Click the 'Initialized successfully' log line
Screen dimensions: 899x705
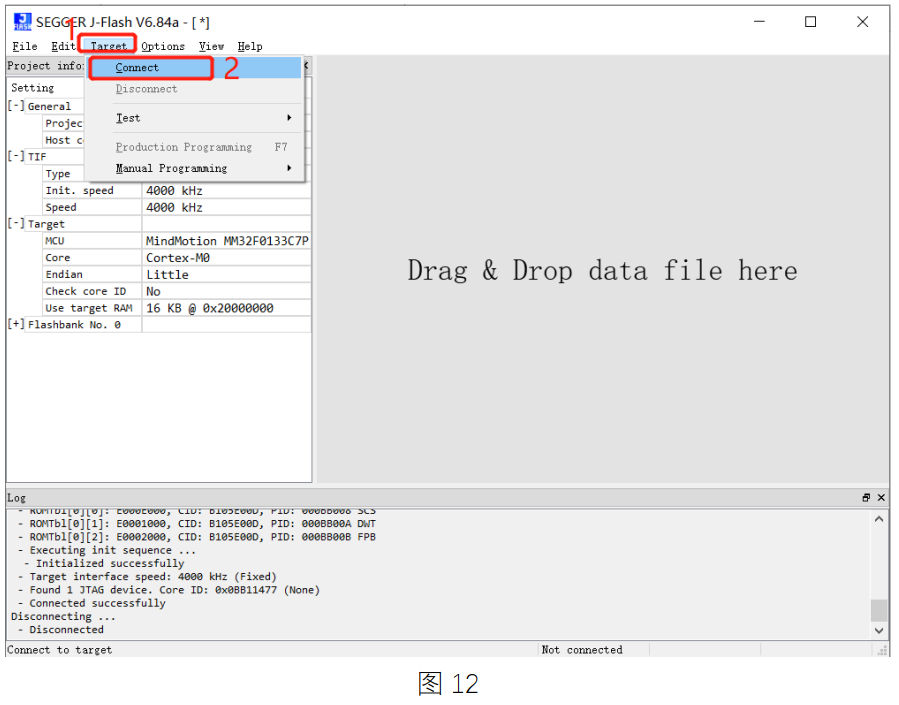pos(104,563)
